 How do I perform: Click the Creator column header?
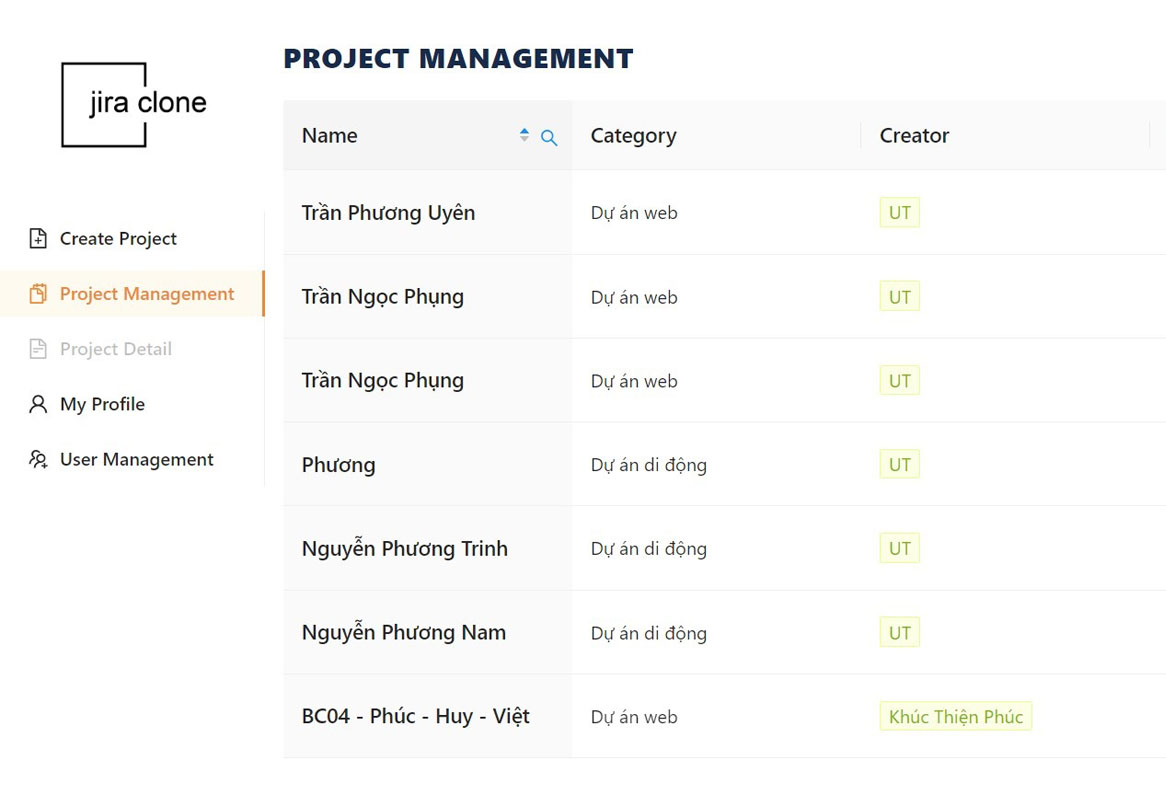913,135
